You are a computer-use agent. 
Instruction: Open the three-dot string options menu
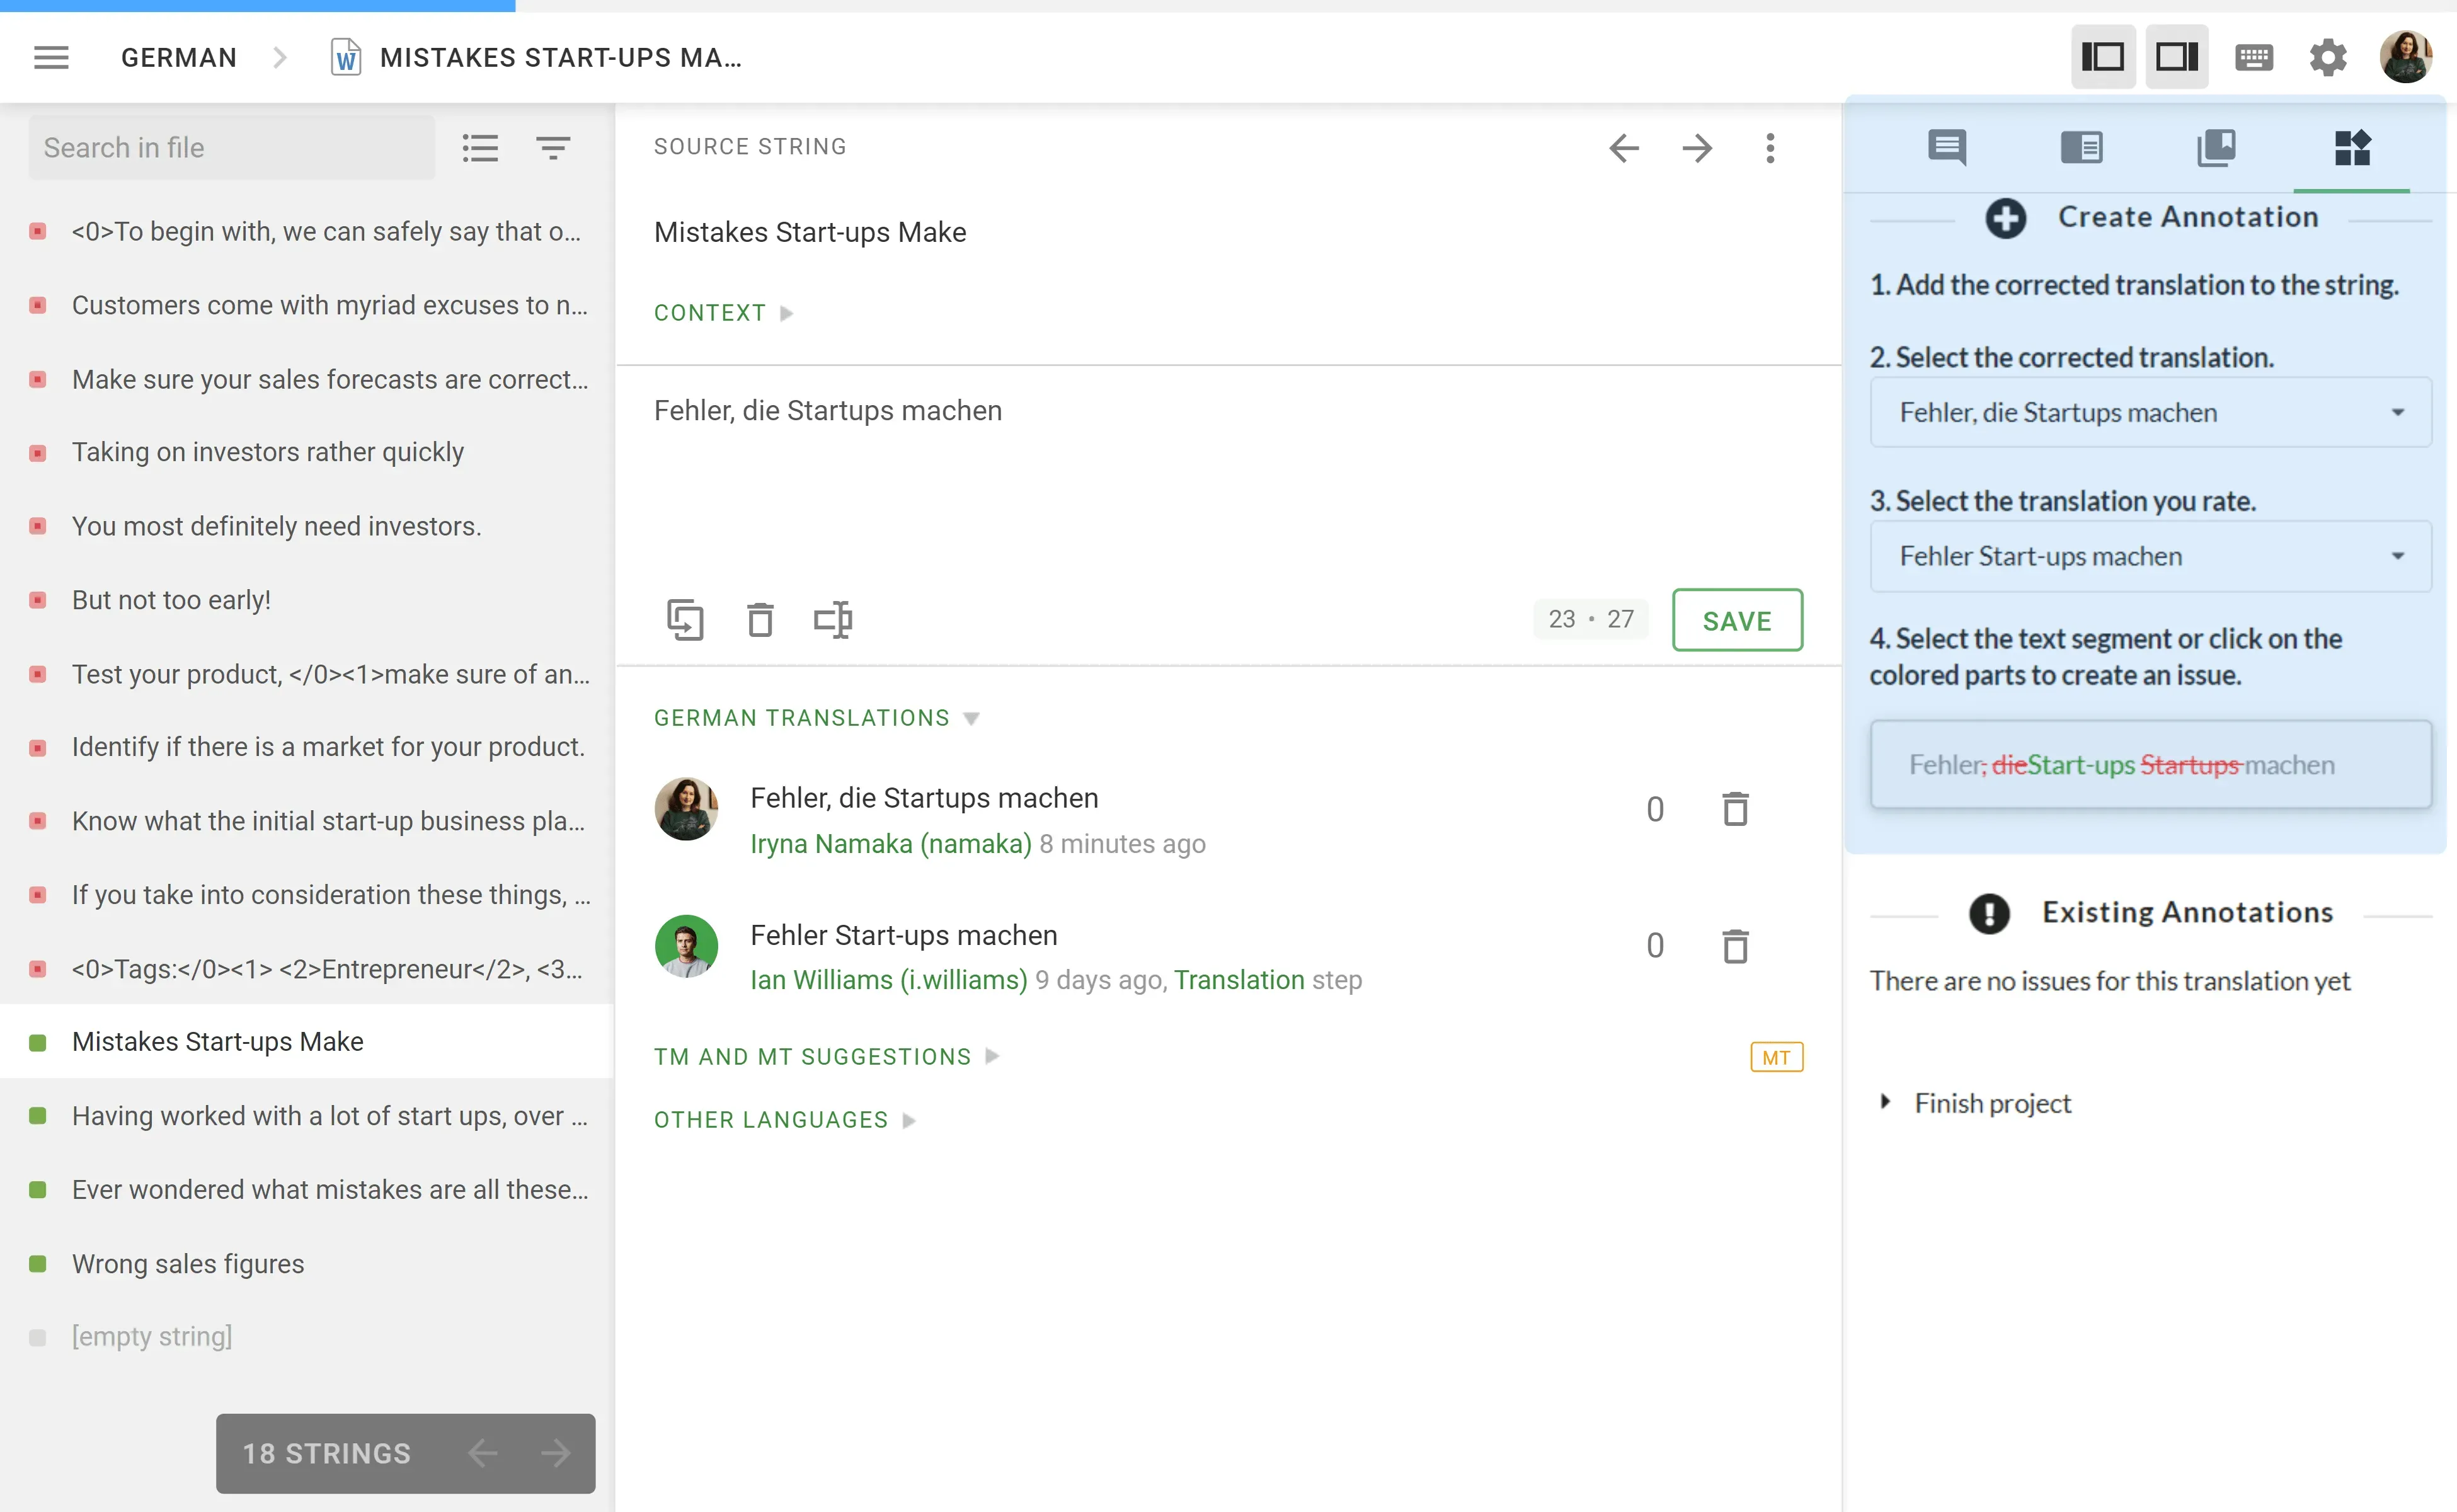tap(1770, 148)
